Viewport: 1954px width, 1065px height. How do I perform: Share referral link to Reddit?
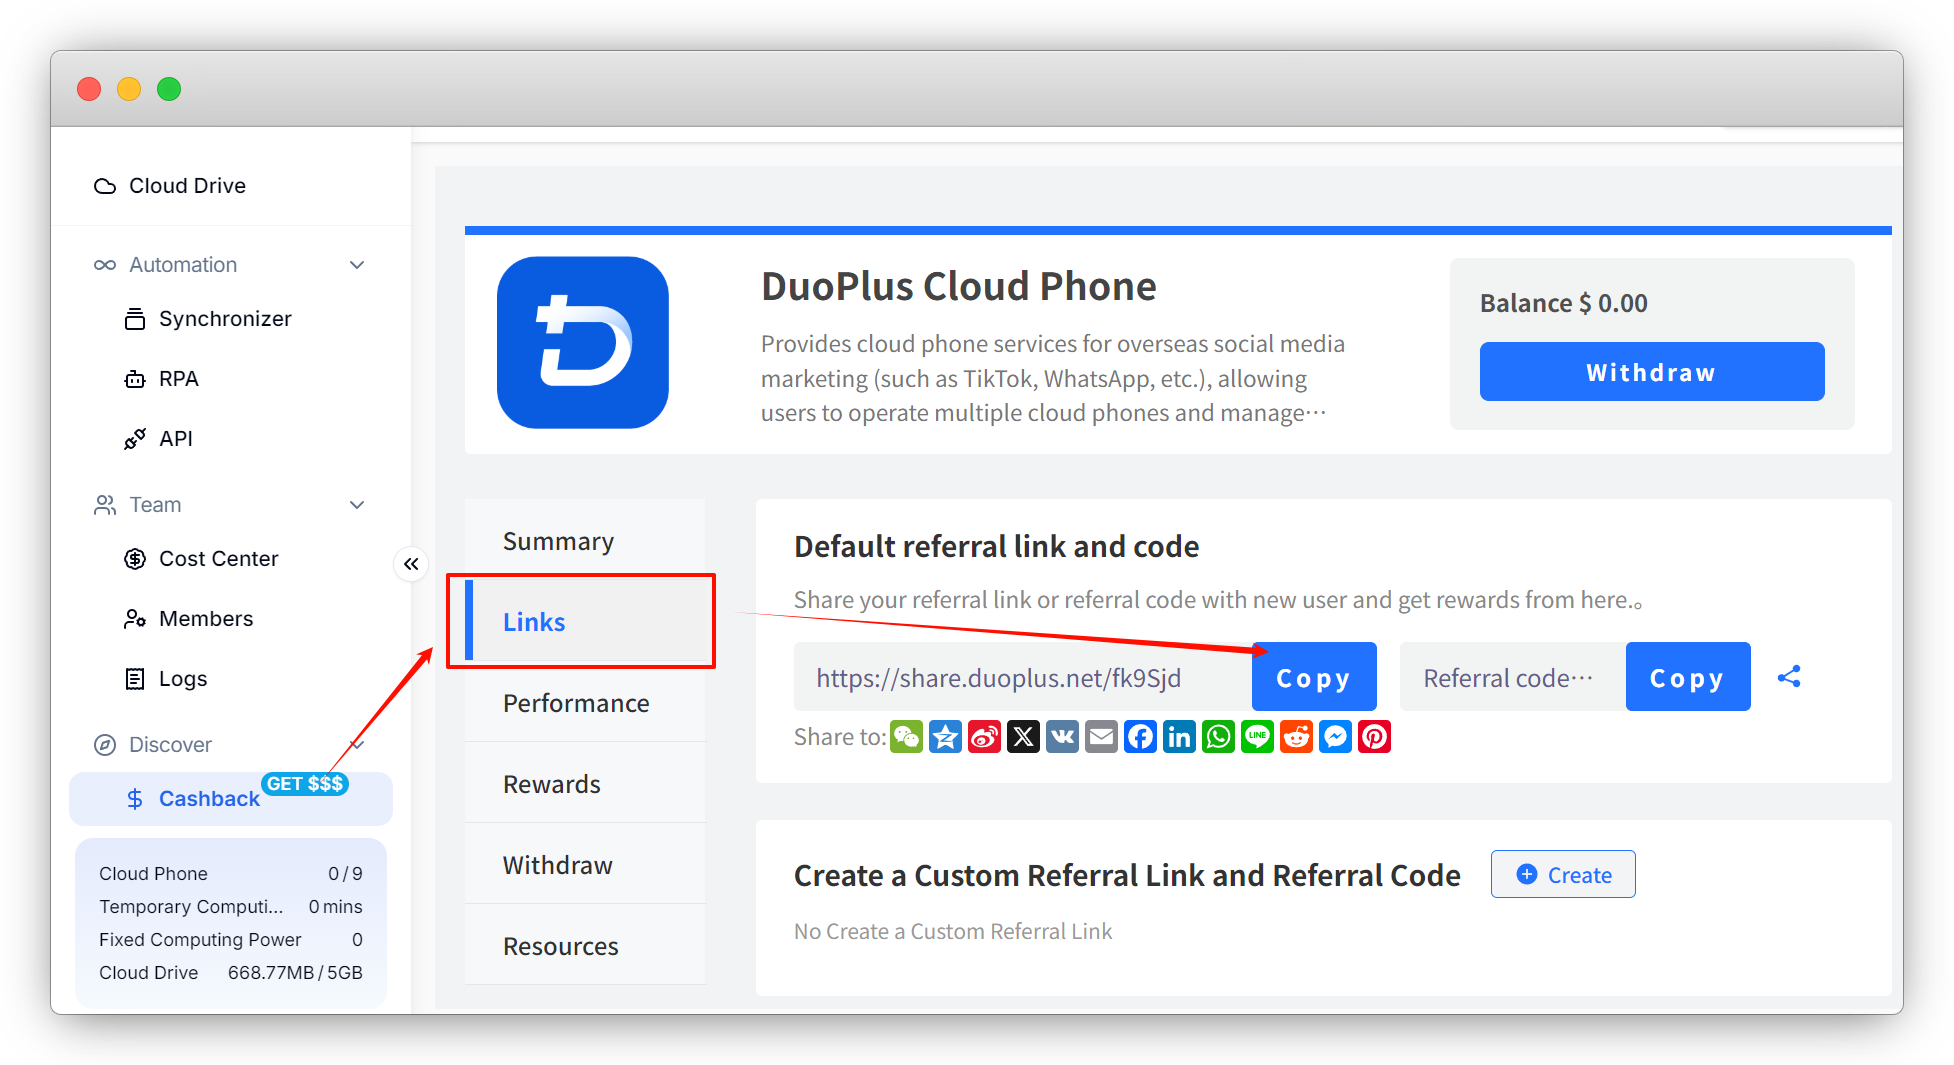point(1296,737)
